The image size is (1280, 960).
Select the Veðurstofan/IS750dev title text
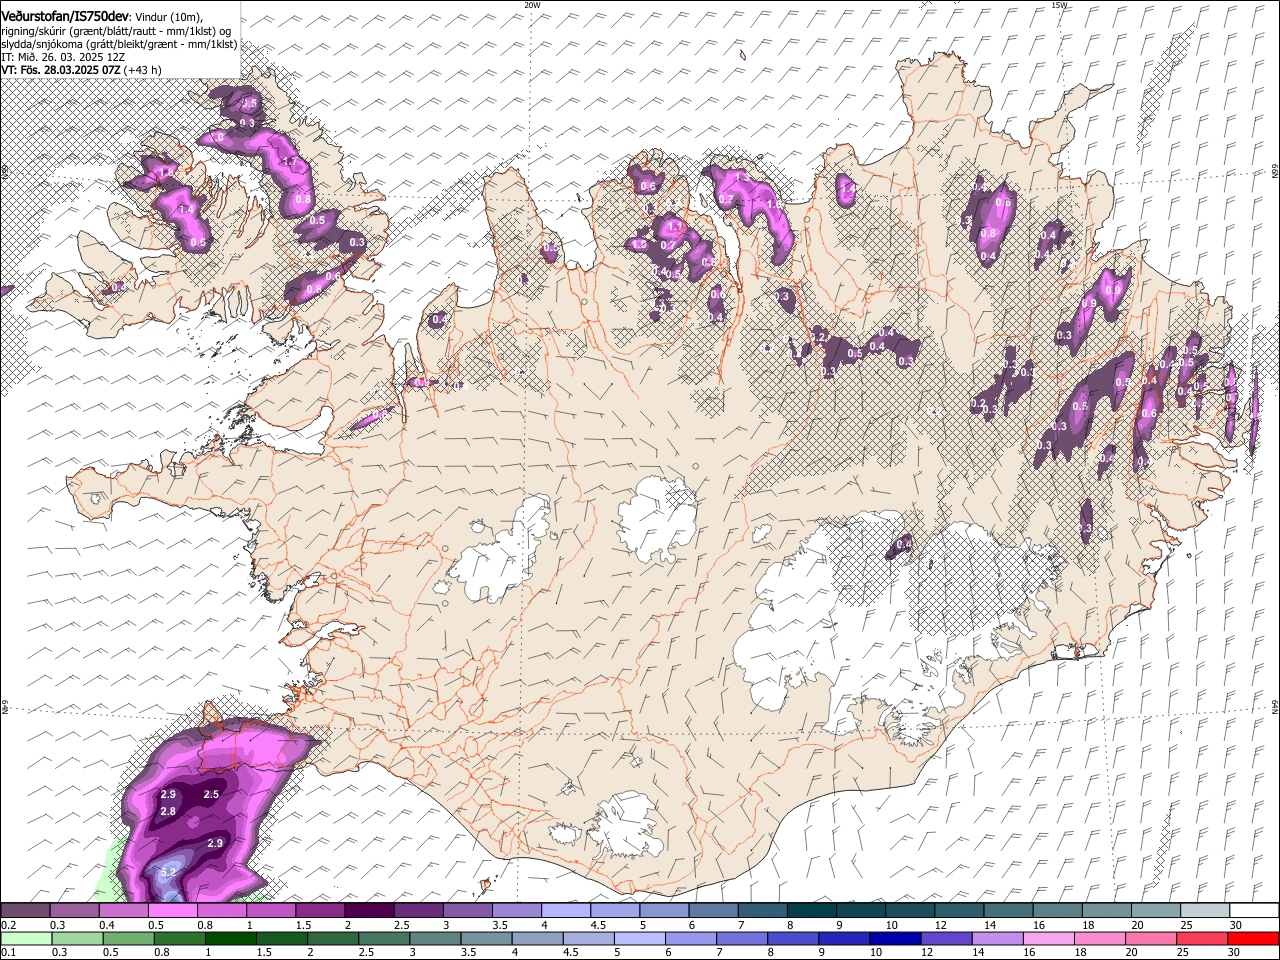point(65,17)
